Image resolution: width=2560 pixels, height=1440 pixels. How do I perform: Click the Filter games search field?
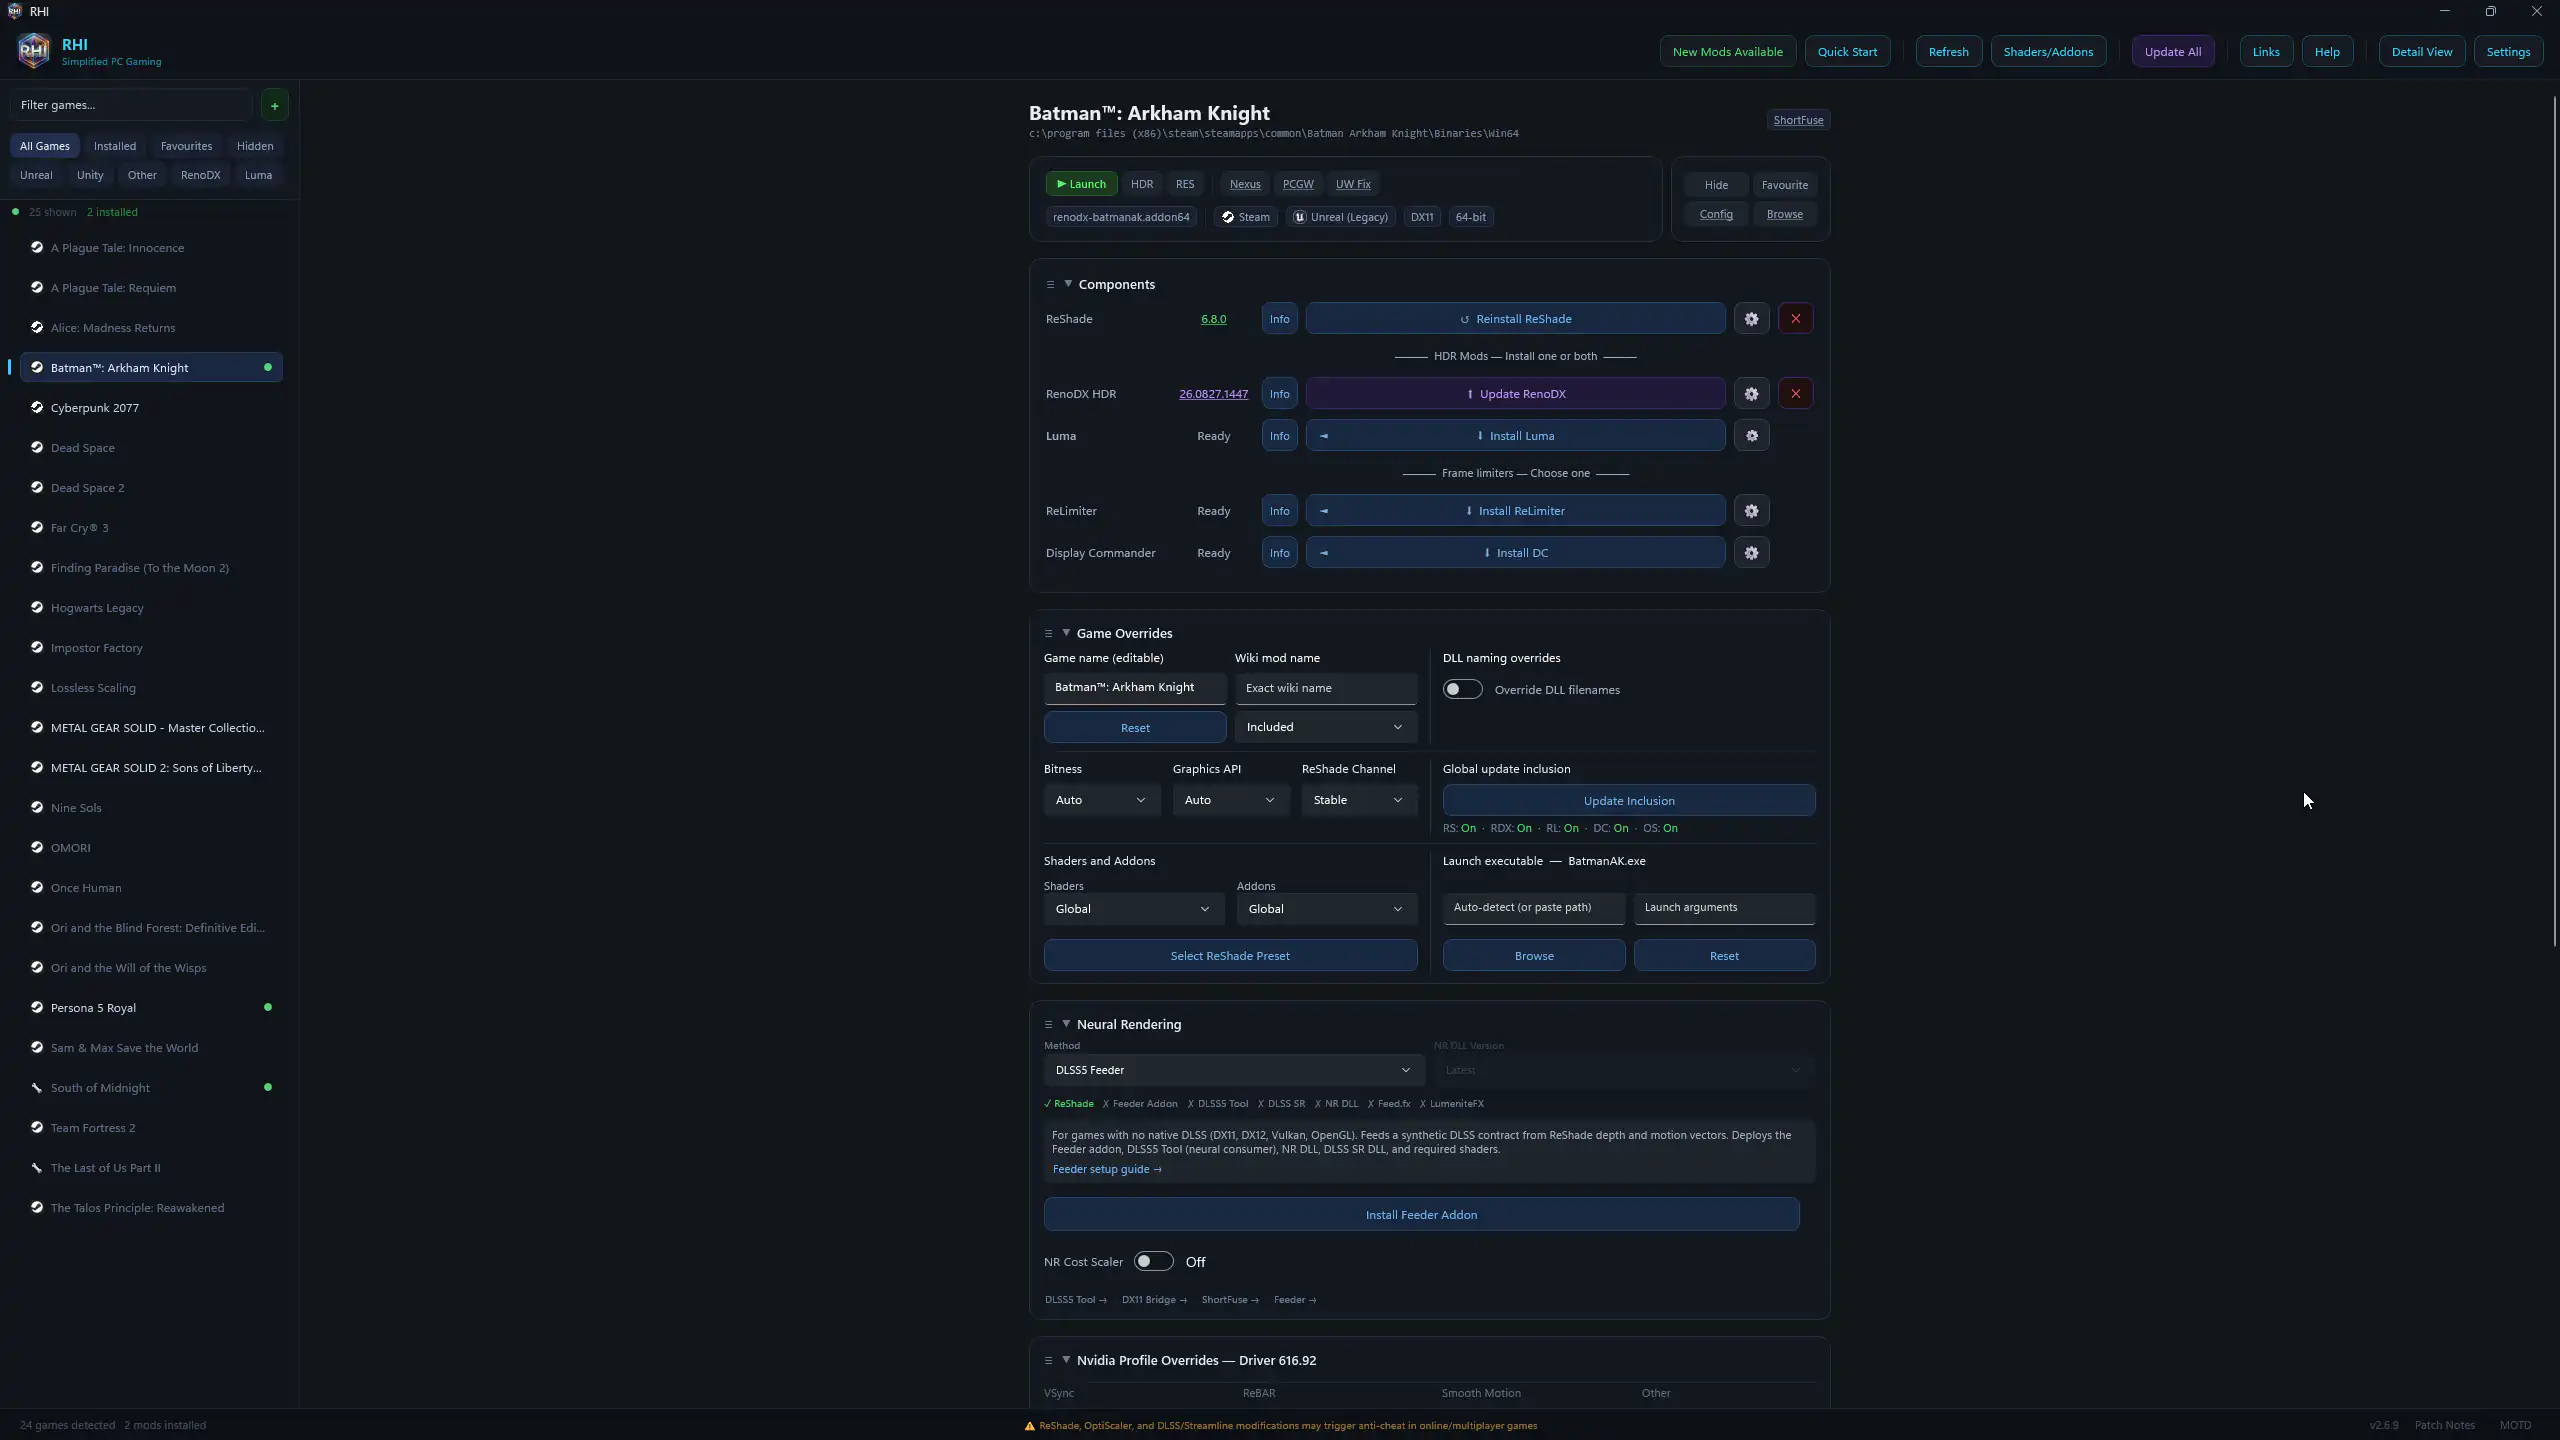pyautogui.click(x=132, y=105)
